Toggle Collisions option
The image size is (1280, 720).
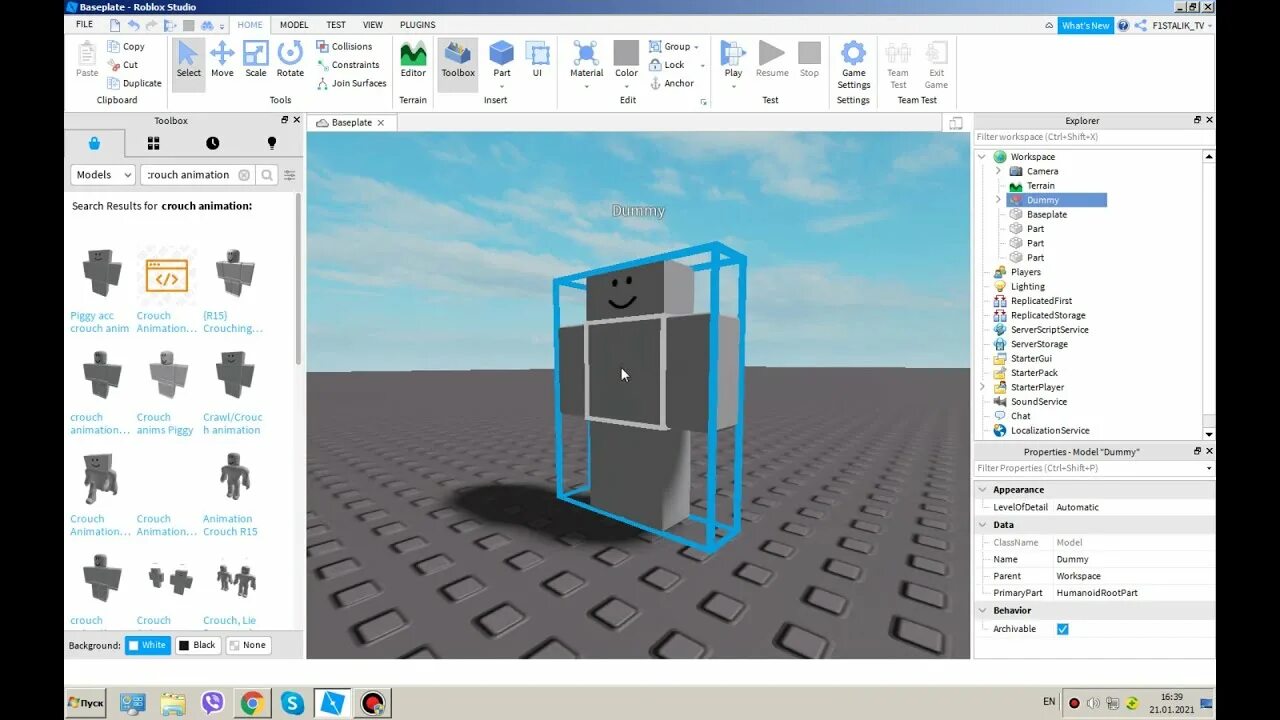[x=344, y=46]
